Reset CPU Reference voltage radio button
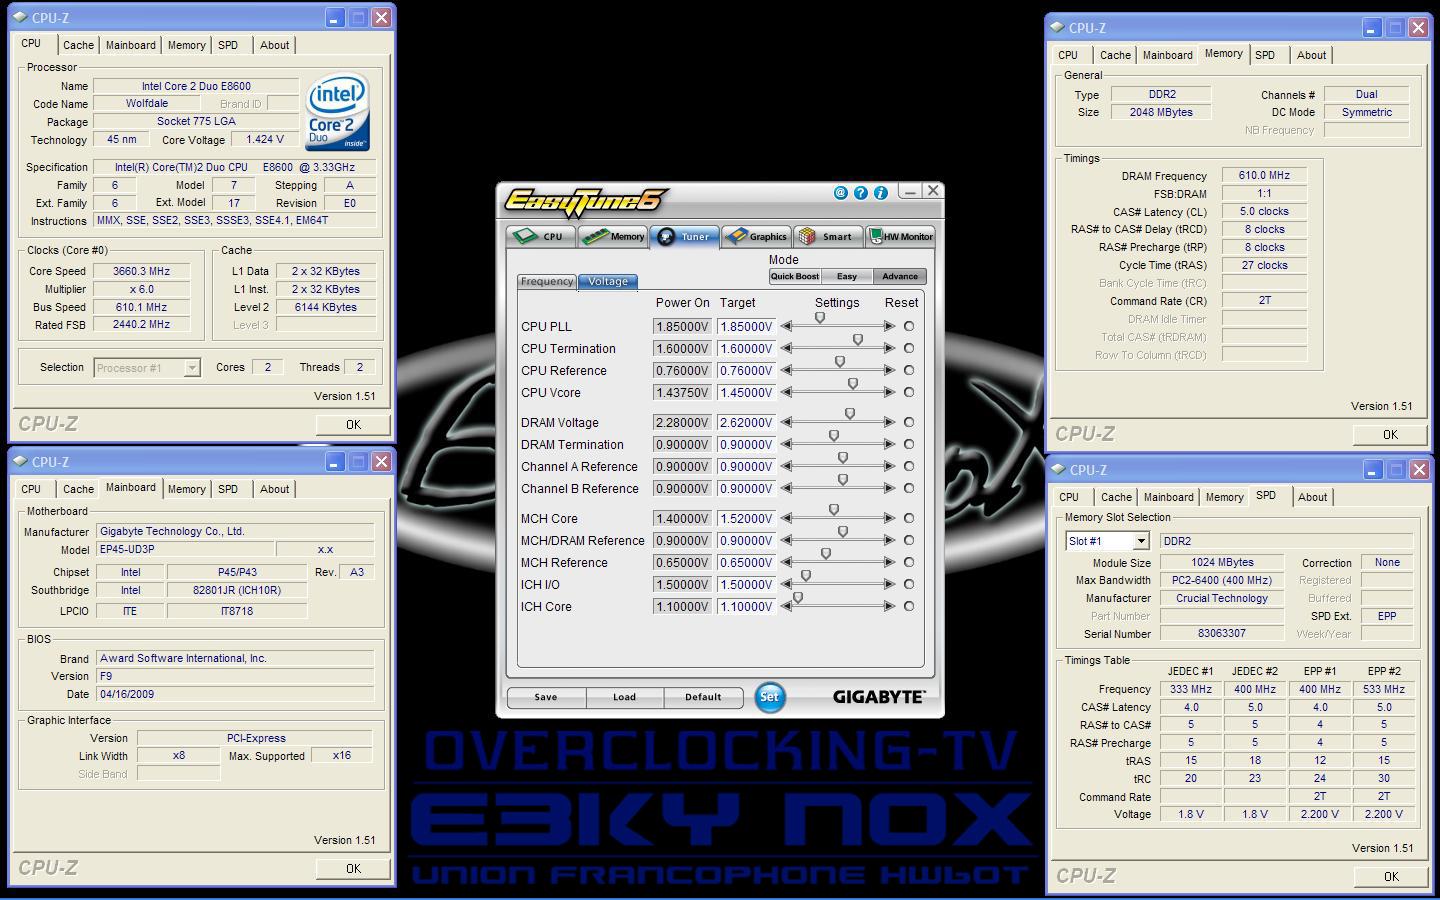 click(x=909, y=370)
